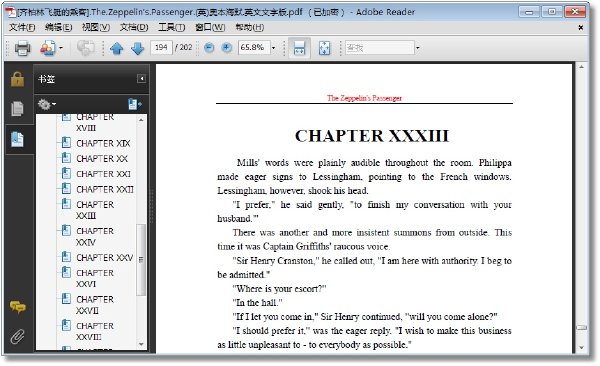Open the find options dropdown arrow
Viewport: 600px width, 366px height.
pos(417,48)
